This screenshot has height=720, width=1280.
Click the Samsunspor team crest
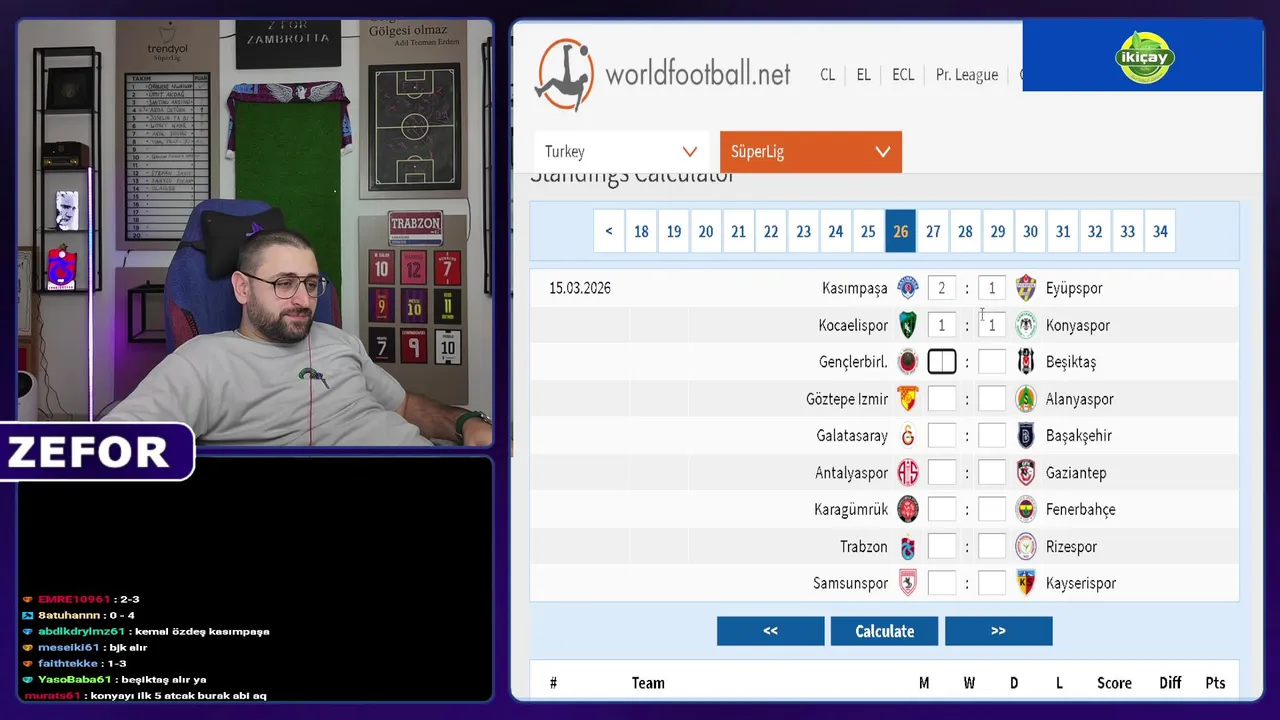[x=908, y=583]
